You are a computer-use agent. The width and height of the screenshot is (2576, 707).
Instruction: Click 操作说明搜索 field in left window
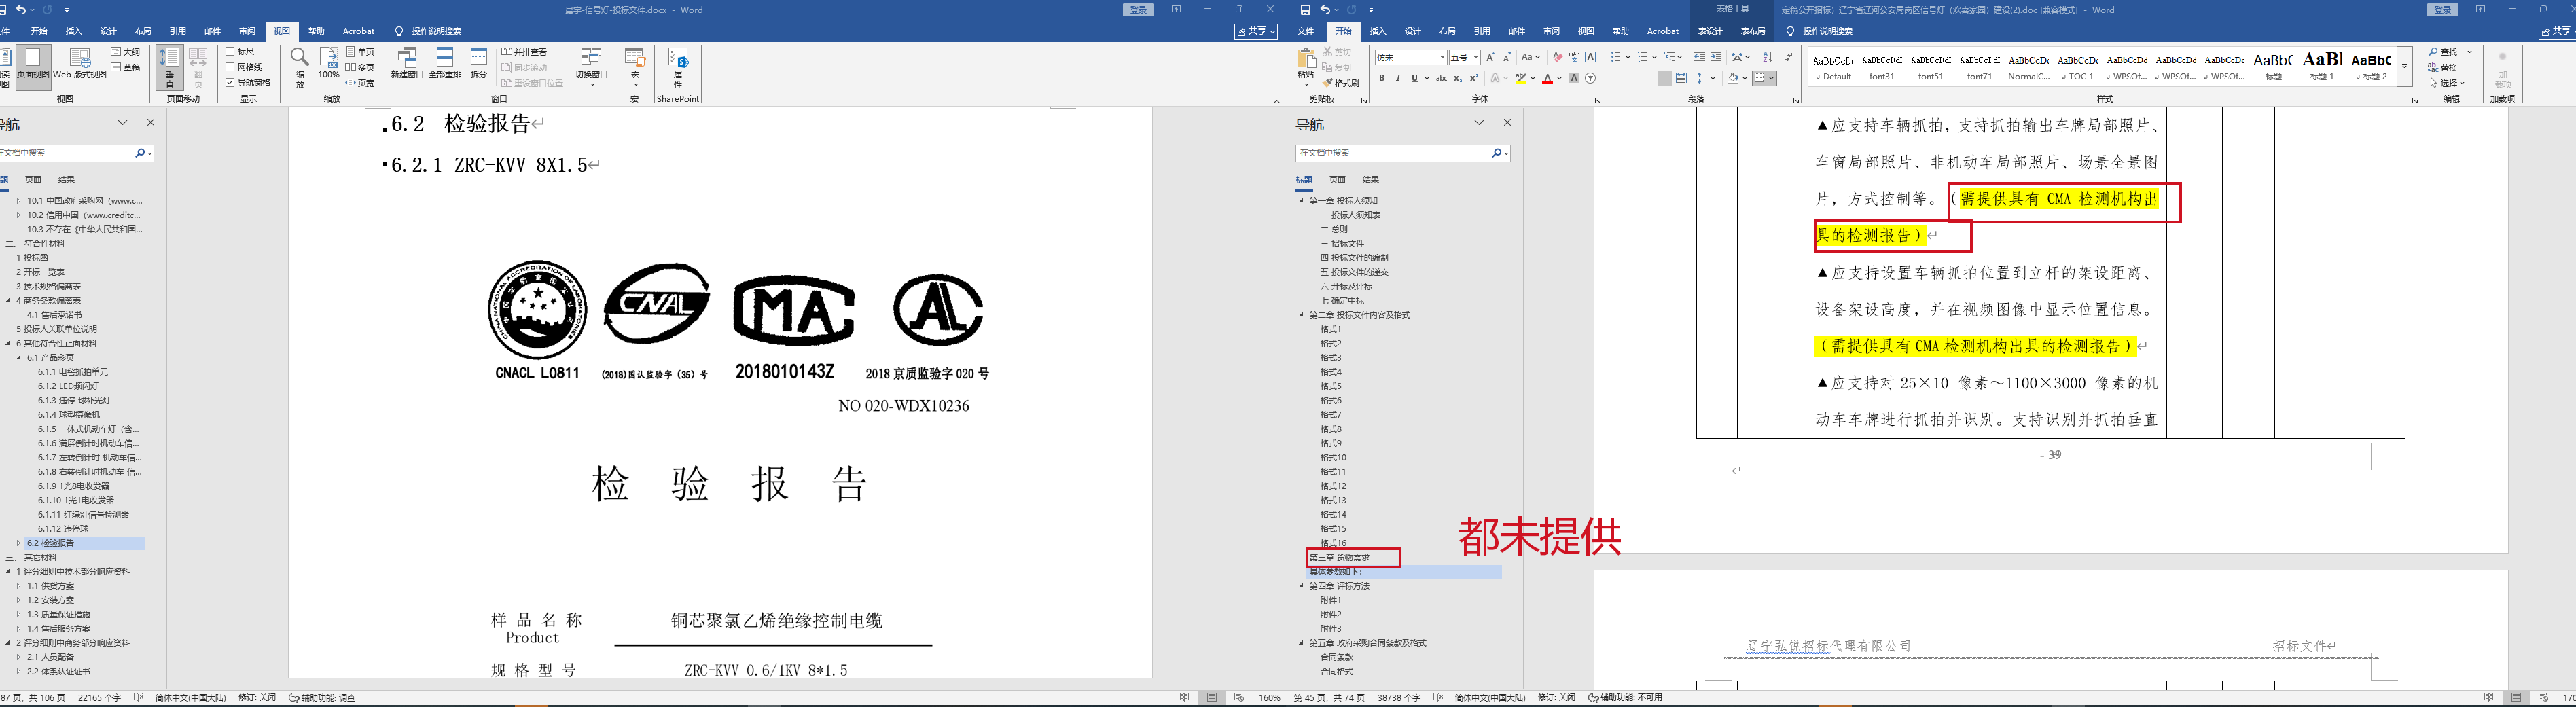click(x=436, y=31)
